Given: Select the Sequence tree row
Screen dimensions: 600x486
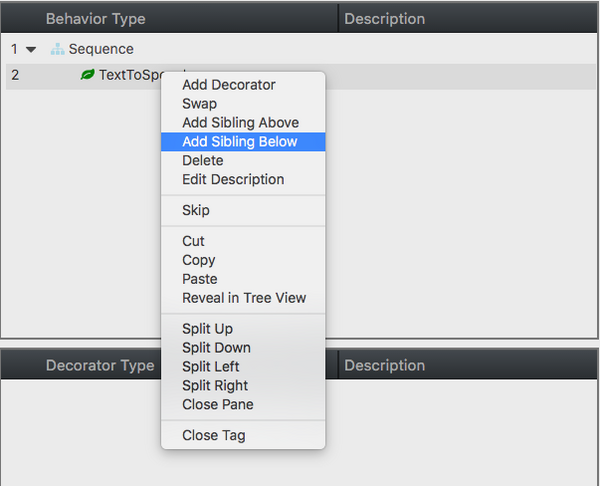Looking at the screenshot, I should point(101,49).
